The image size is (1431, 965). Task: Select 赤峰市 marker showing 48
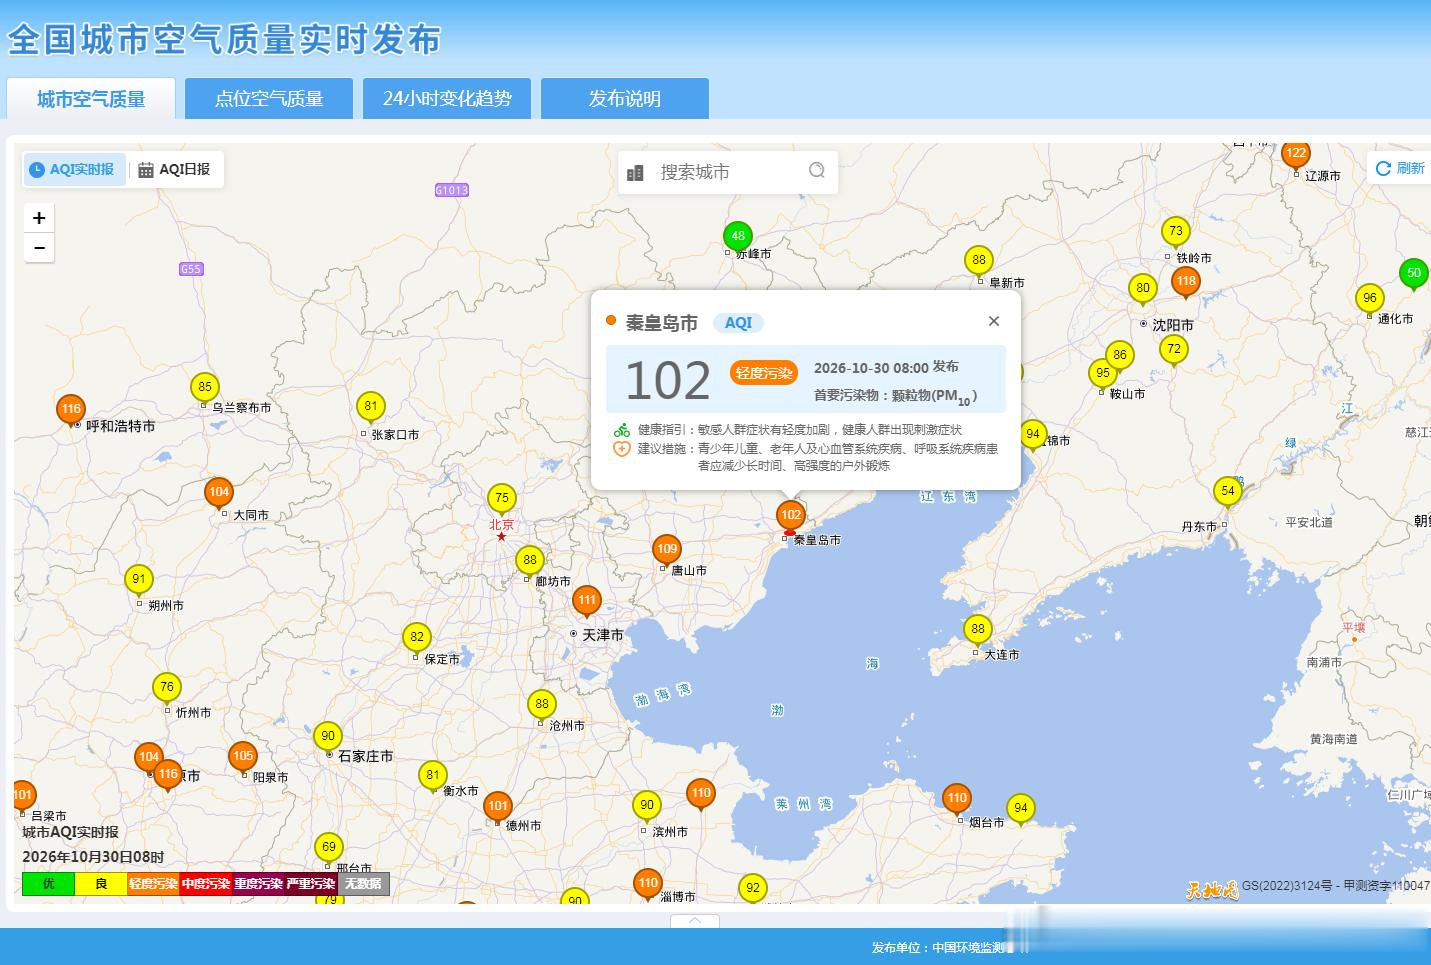pyautogui.click(x=738, y=237)
